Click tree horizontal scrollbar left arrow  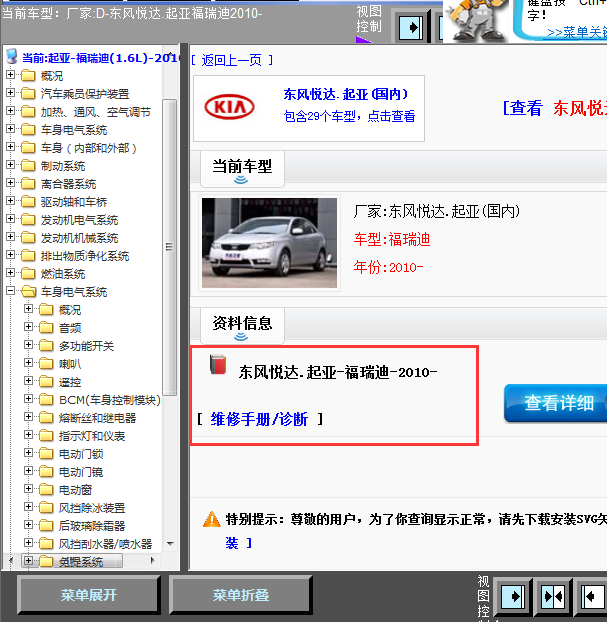(11, 561)
